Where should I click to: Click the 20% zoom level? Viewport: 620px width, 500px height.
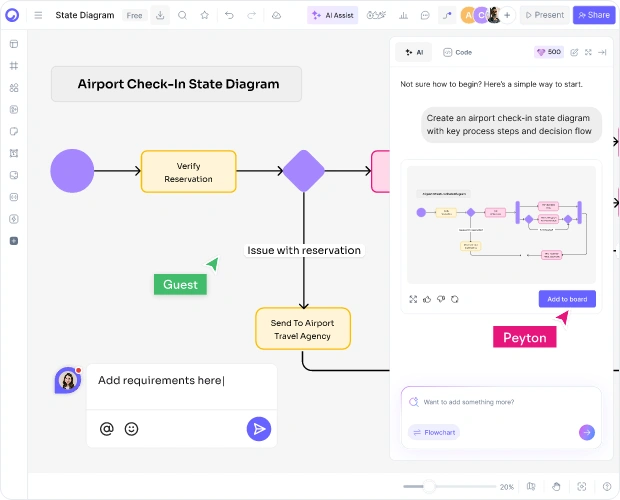pos(507,487)
